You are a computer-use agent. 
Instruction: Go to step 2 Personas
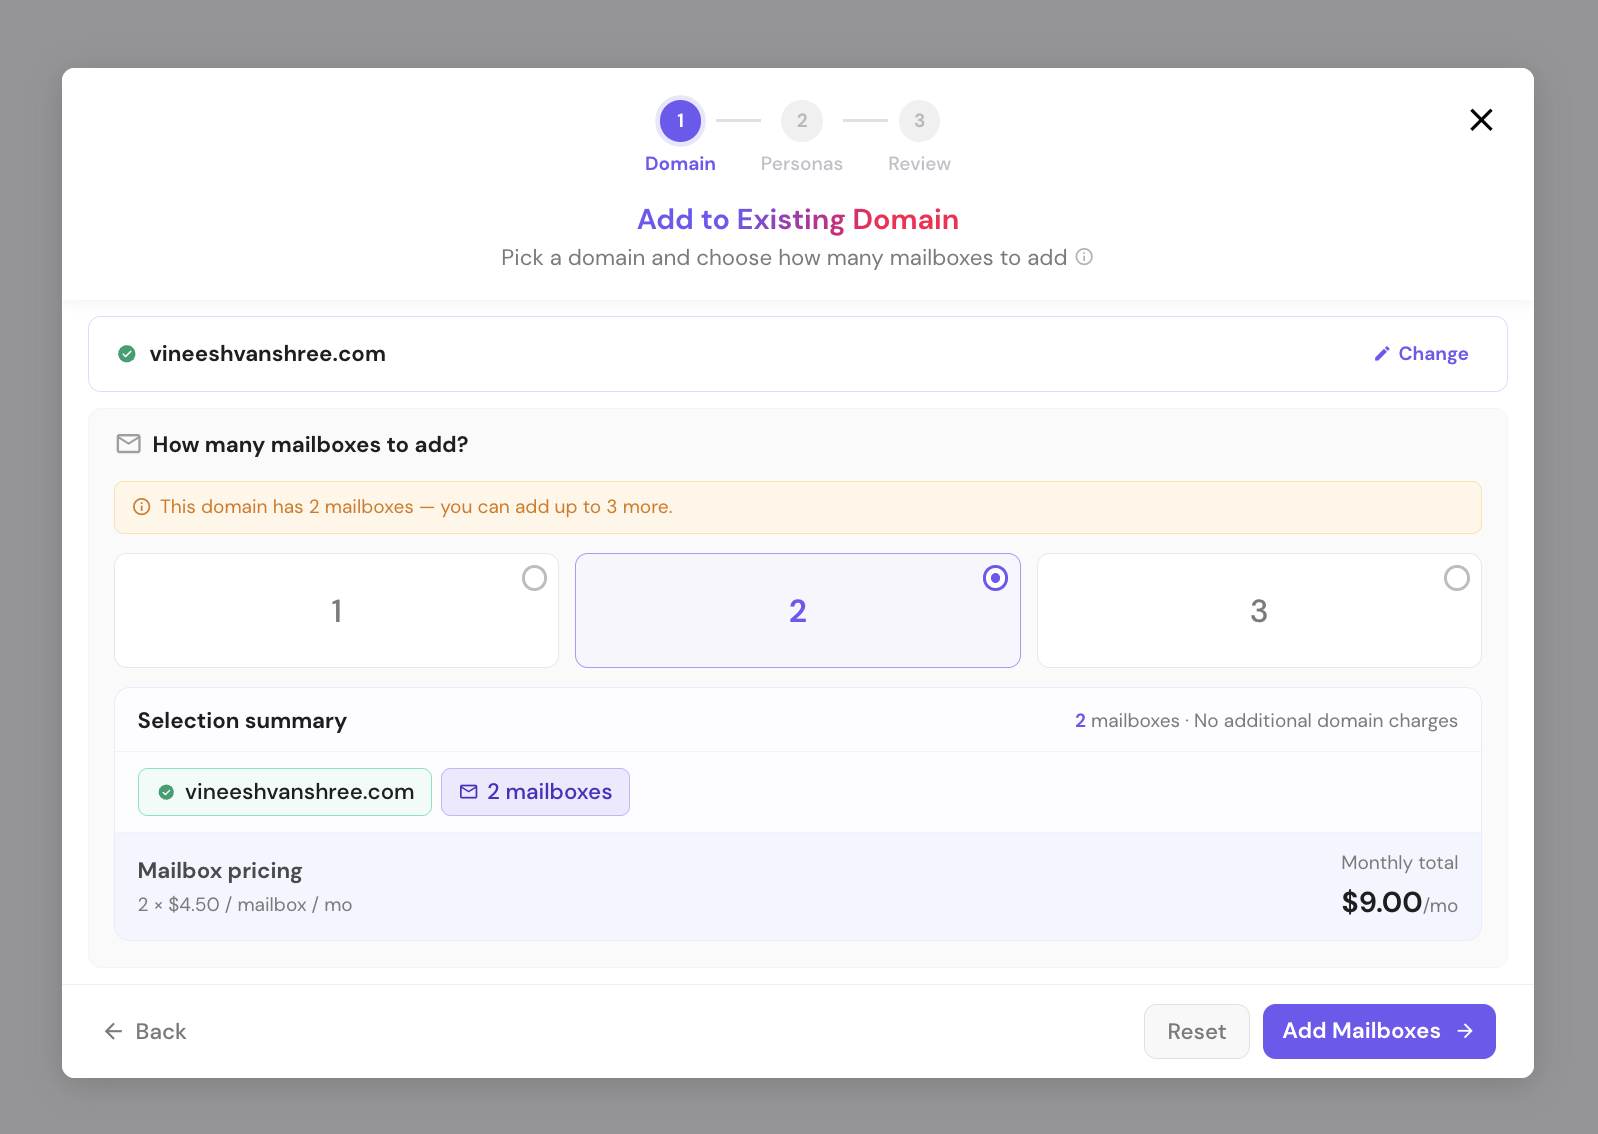pyautogui.click(x=801, y=137)
